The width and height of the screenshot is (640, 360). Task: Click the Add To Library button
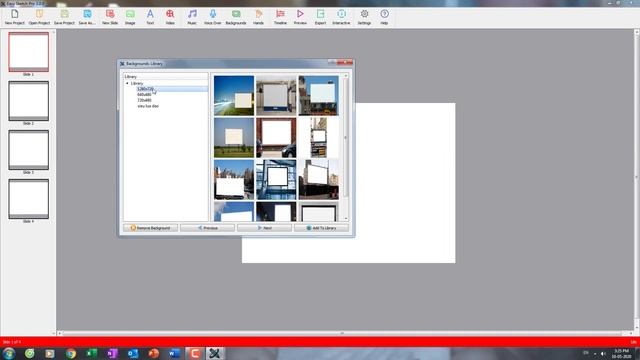pos(321,228)
